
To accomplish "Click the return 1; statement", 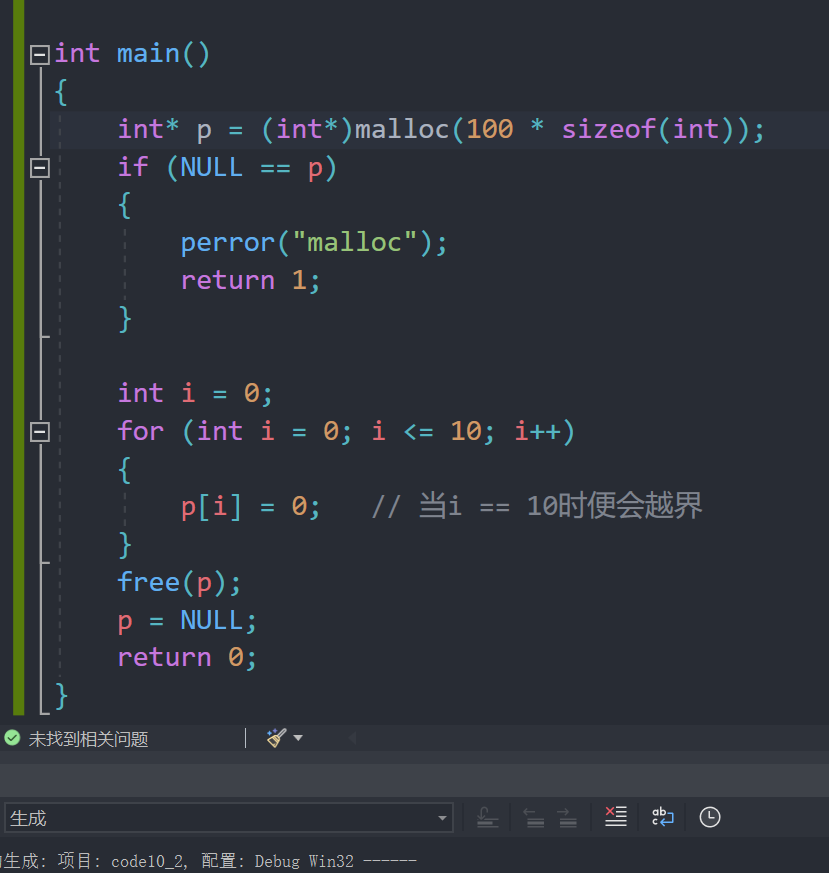I will pos(251,281).
